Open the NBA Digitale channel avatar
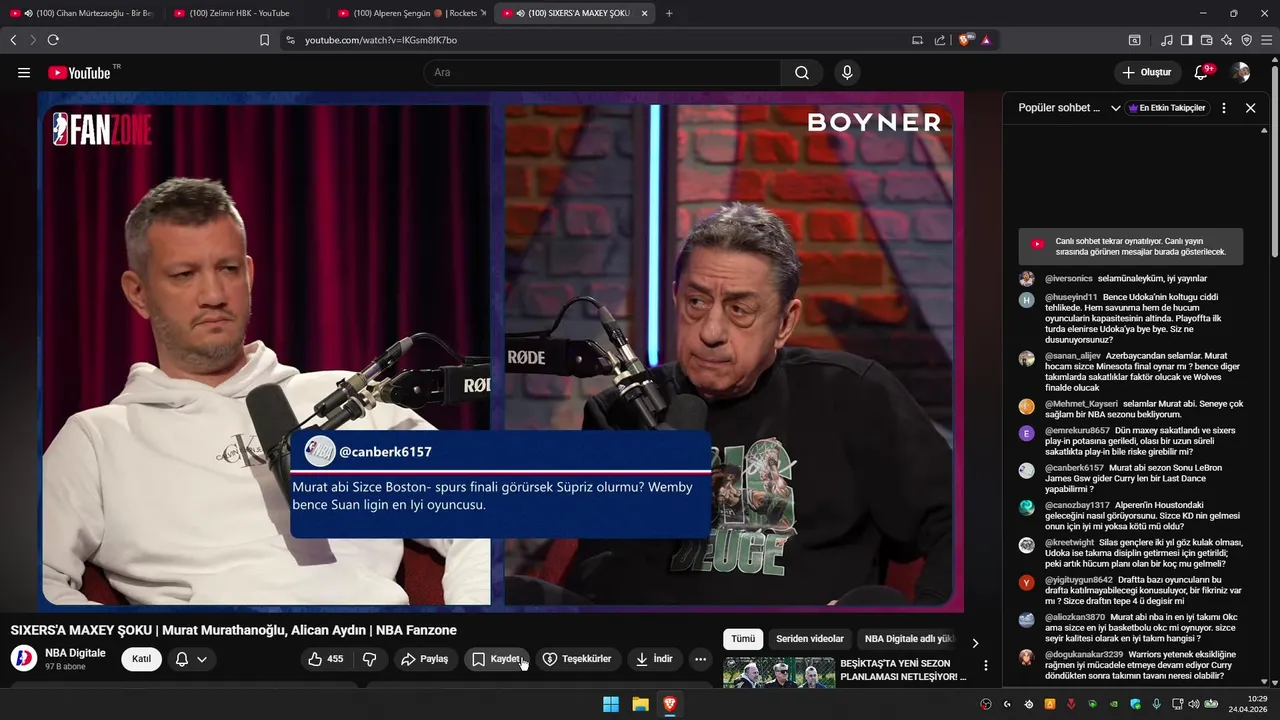The image size is (1280, 720). click(x=24, y=658)
